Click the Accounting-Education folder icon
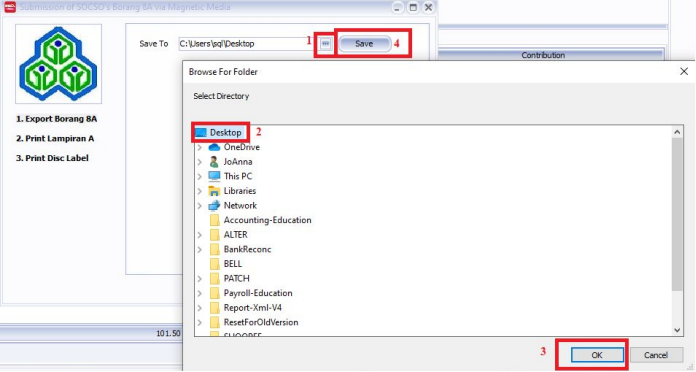The image size is (696, 372). point(214,220)
